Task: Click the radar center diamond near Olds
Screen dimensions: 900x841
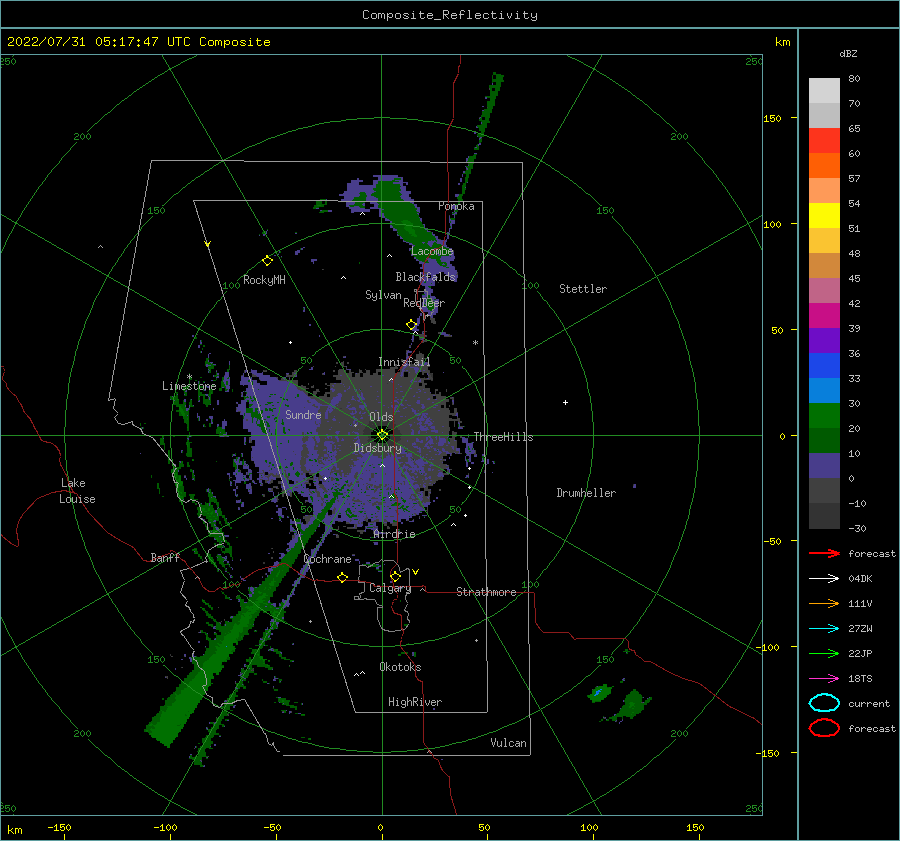Action: (382, 435)
